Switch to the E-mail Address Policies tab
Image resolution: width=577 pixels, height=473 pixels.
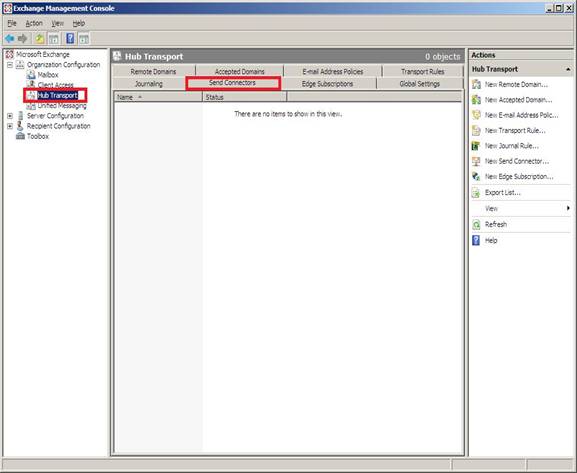(x=333, y=71)
